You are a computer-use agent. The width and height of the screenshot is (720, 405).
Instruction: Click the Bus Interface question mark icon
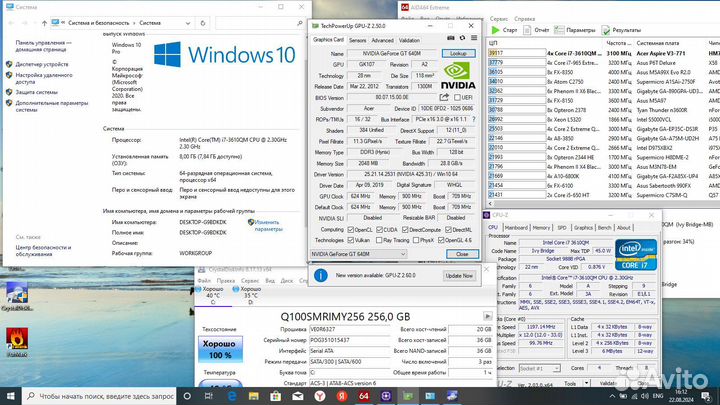click(473, 119)
